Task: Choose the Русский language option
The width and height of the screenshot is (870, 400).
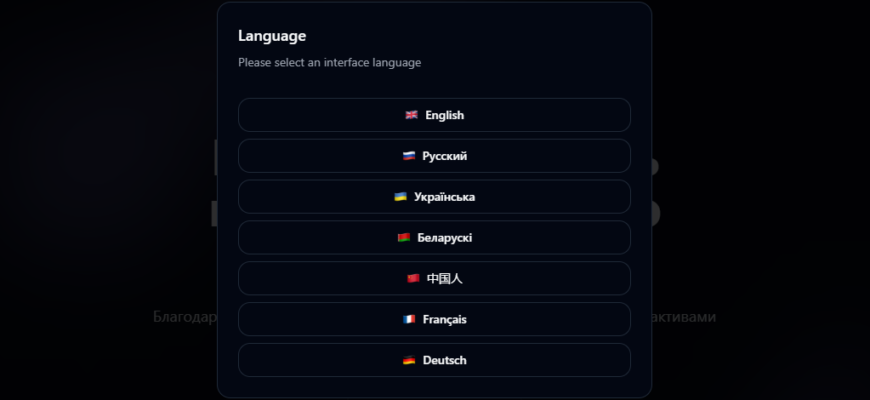Action: [x=434, y=156]
